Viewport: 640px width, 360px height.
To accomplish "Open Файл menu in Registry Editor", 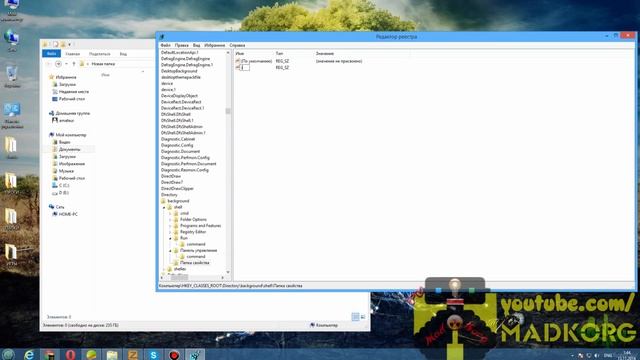I will [165, 45].
